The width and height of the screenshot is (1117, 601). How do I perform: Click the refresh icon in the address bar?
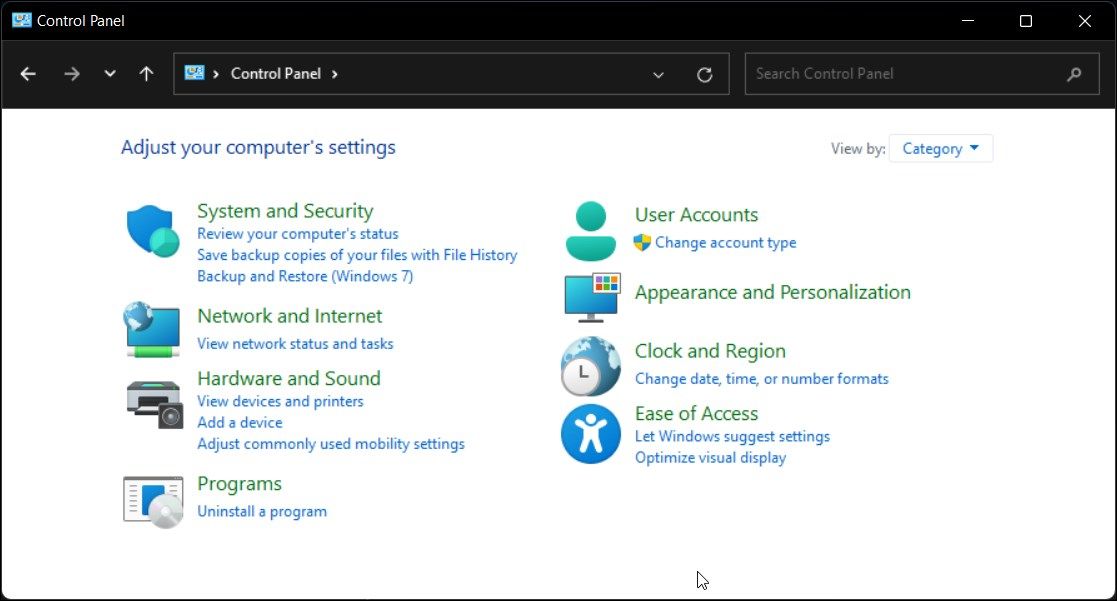coord(704,73)
